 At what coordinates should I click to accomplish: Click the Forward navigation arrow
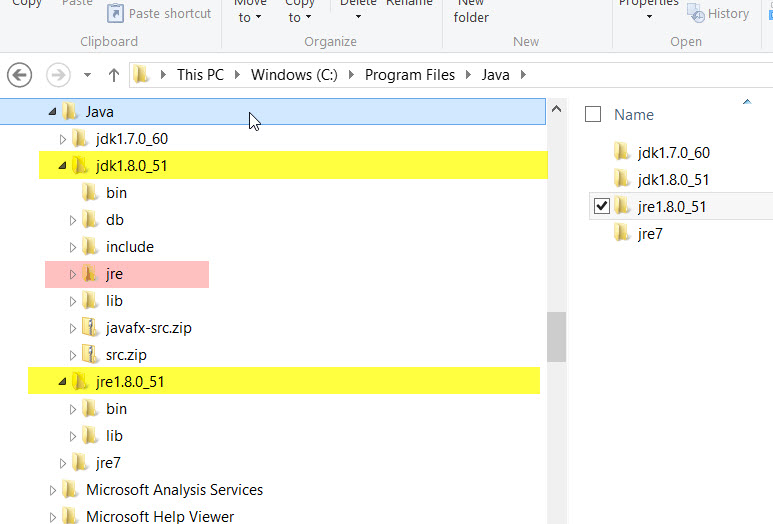point(58,75)
